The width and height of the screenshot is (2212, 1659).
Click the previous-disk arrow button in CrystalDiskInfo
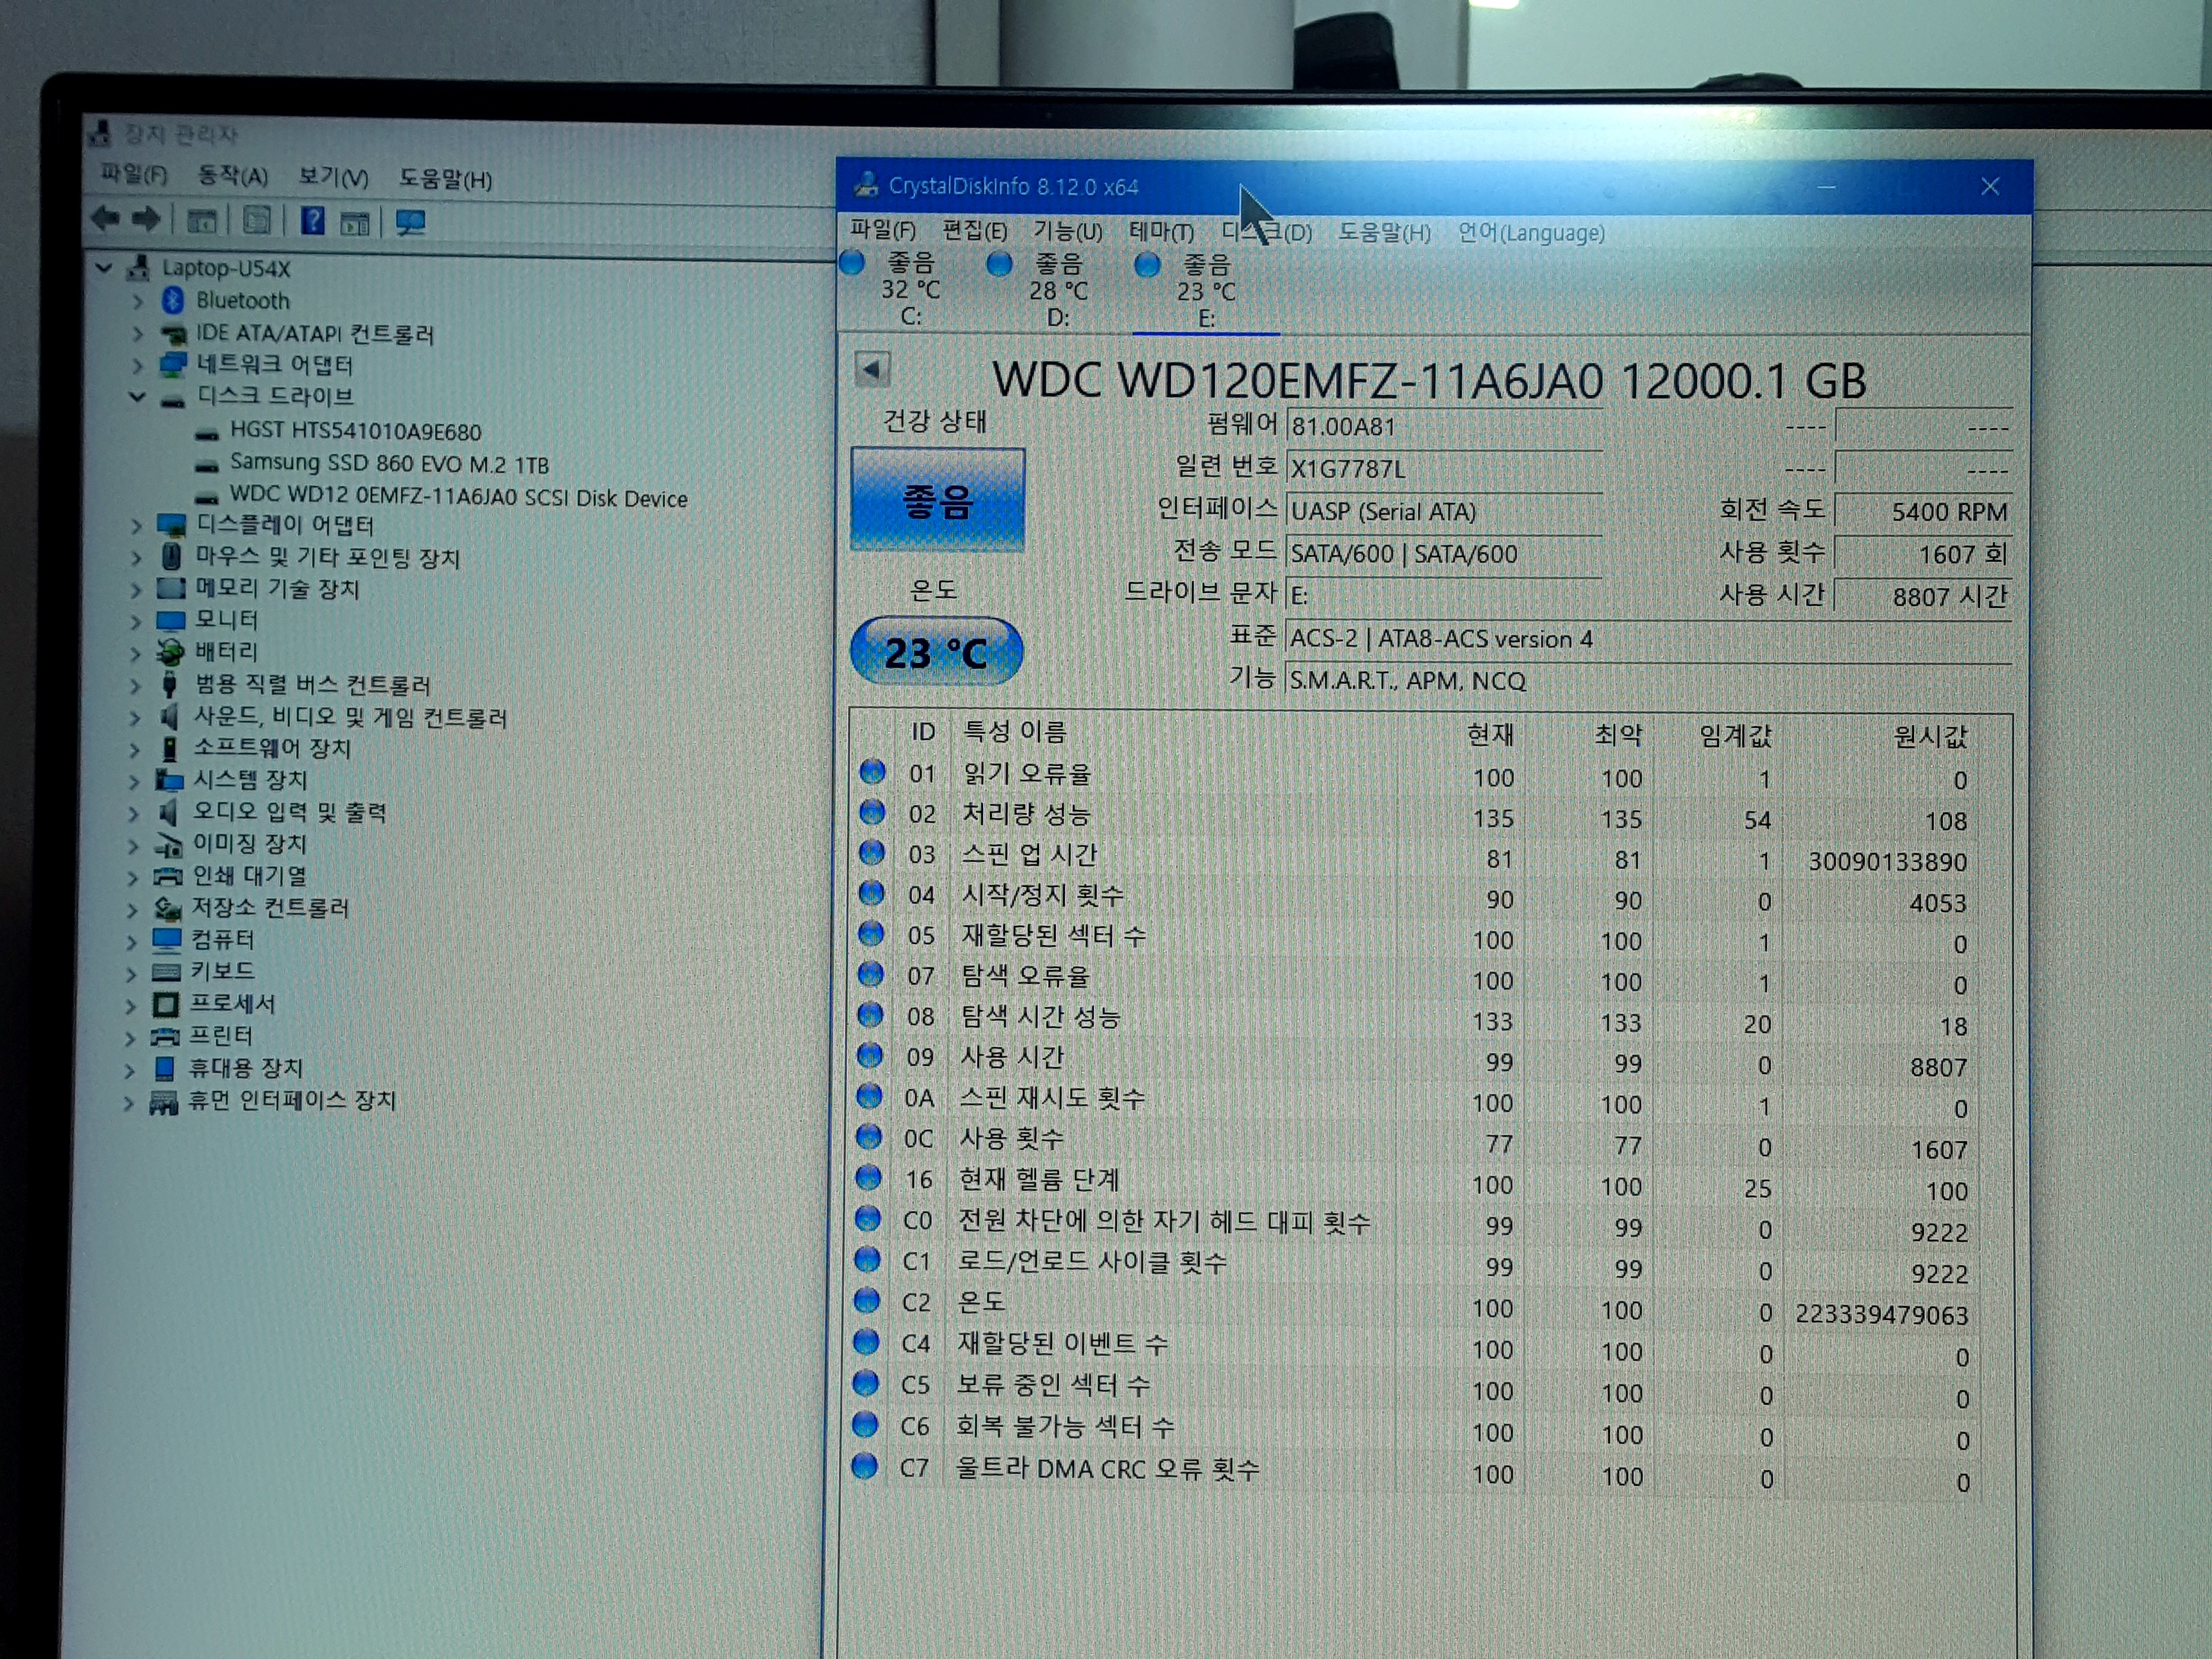[x=872, y=370]
